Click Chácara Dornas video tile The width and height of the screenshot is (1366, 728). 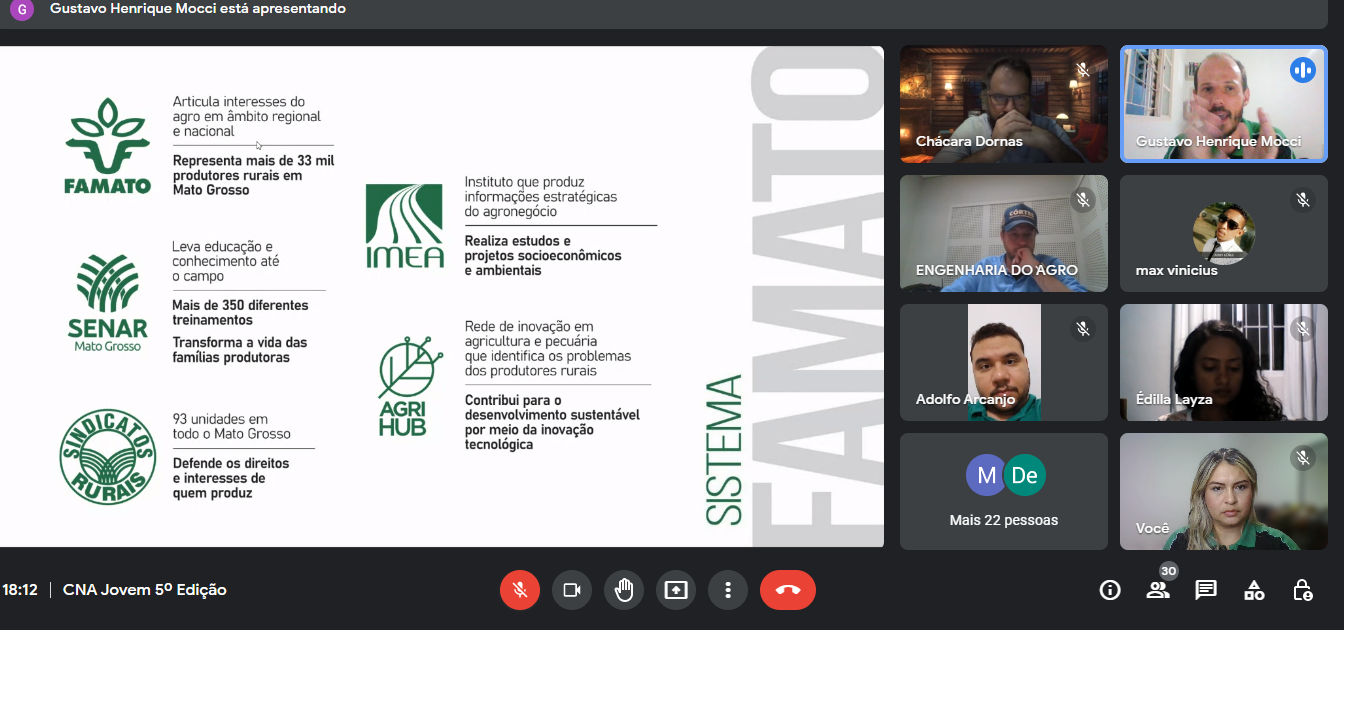point(1003,104)
